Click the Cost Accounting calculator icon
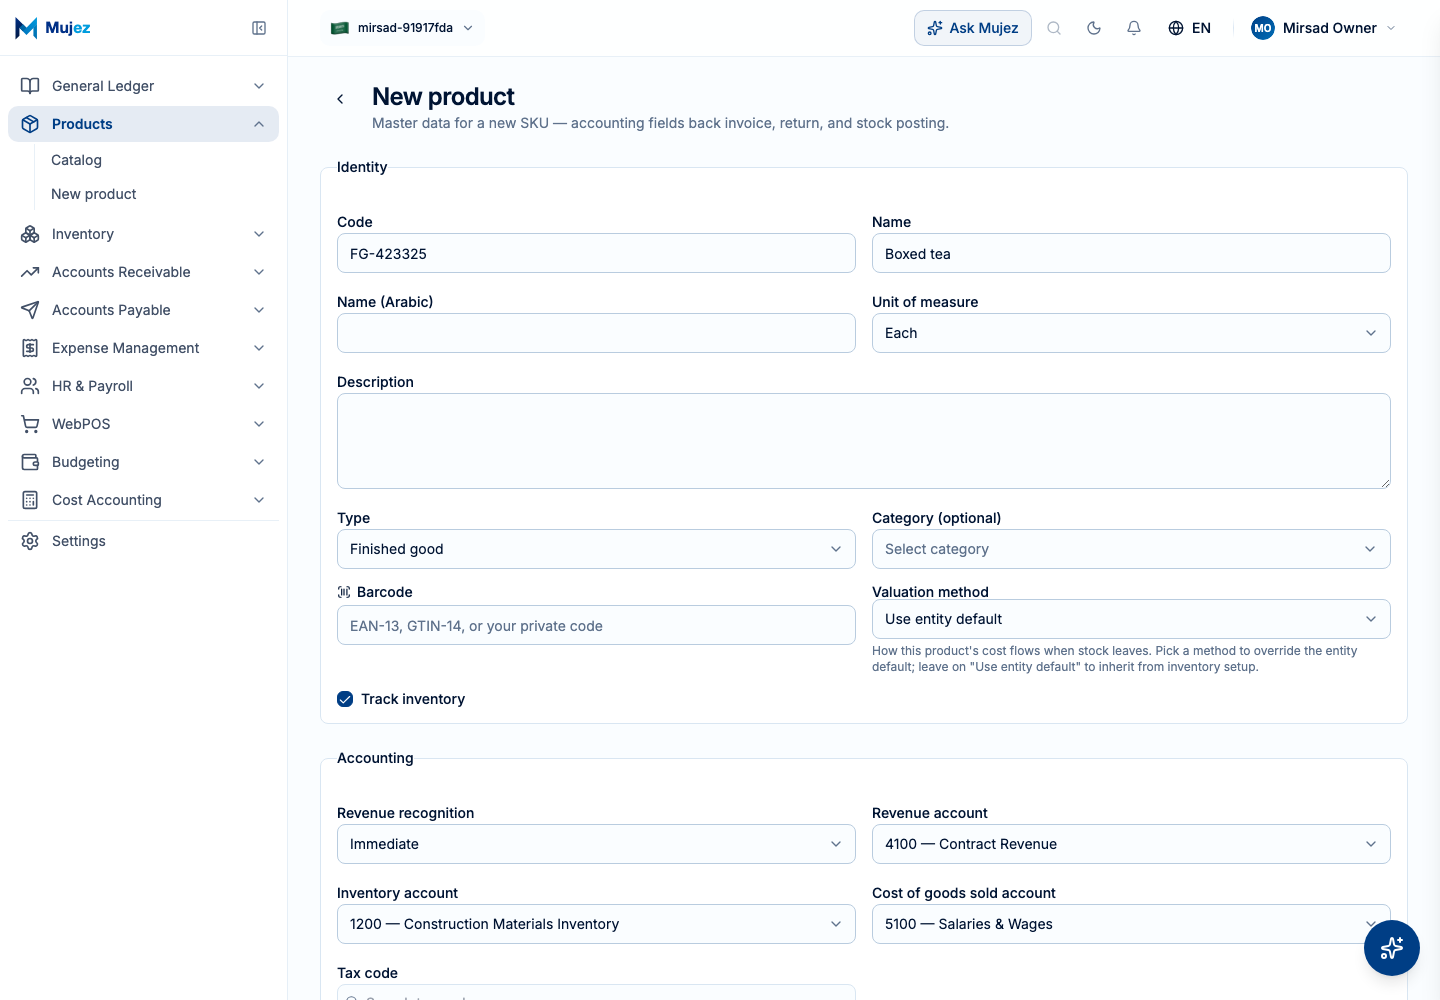The width and height of the screenshot is (1440, 1000). [x=30, y=500]
